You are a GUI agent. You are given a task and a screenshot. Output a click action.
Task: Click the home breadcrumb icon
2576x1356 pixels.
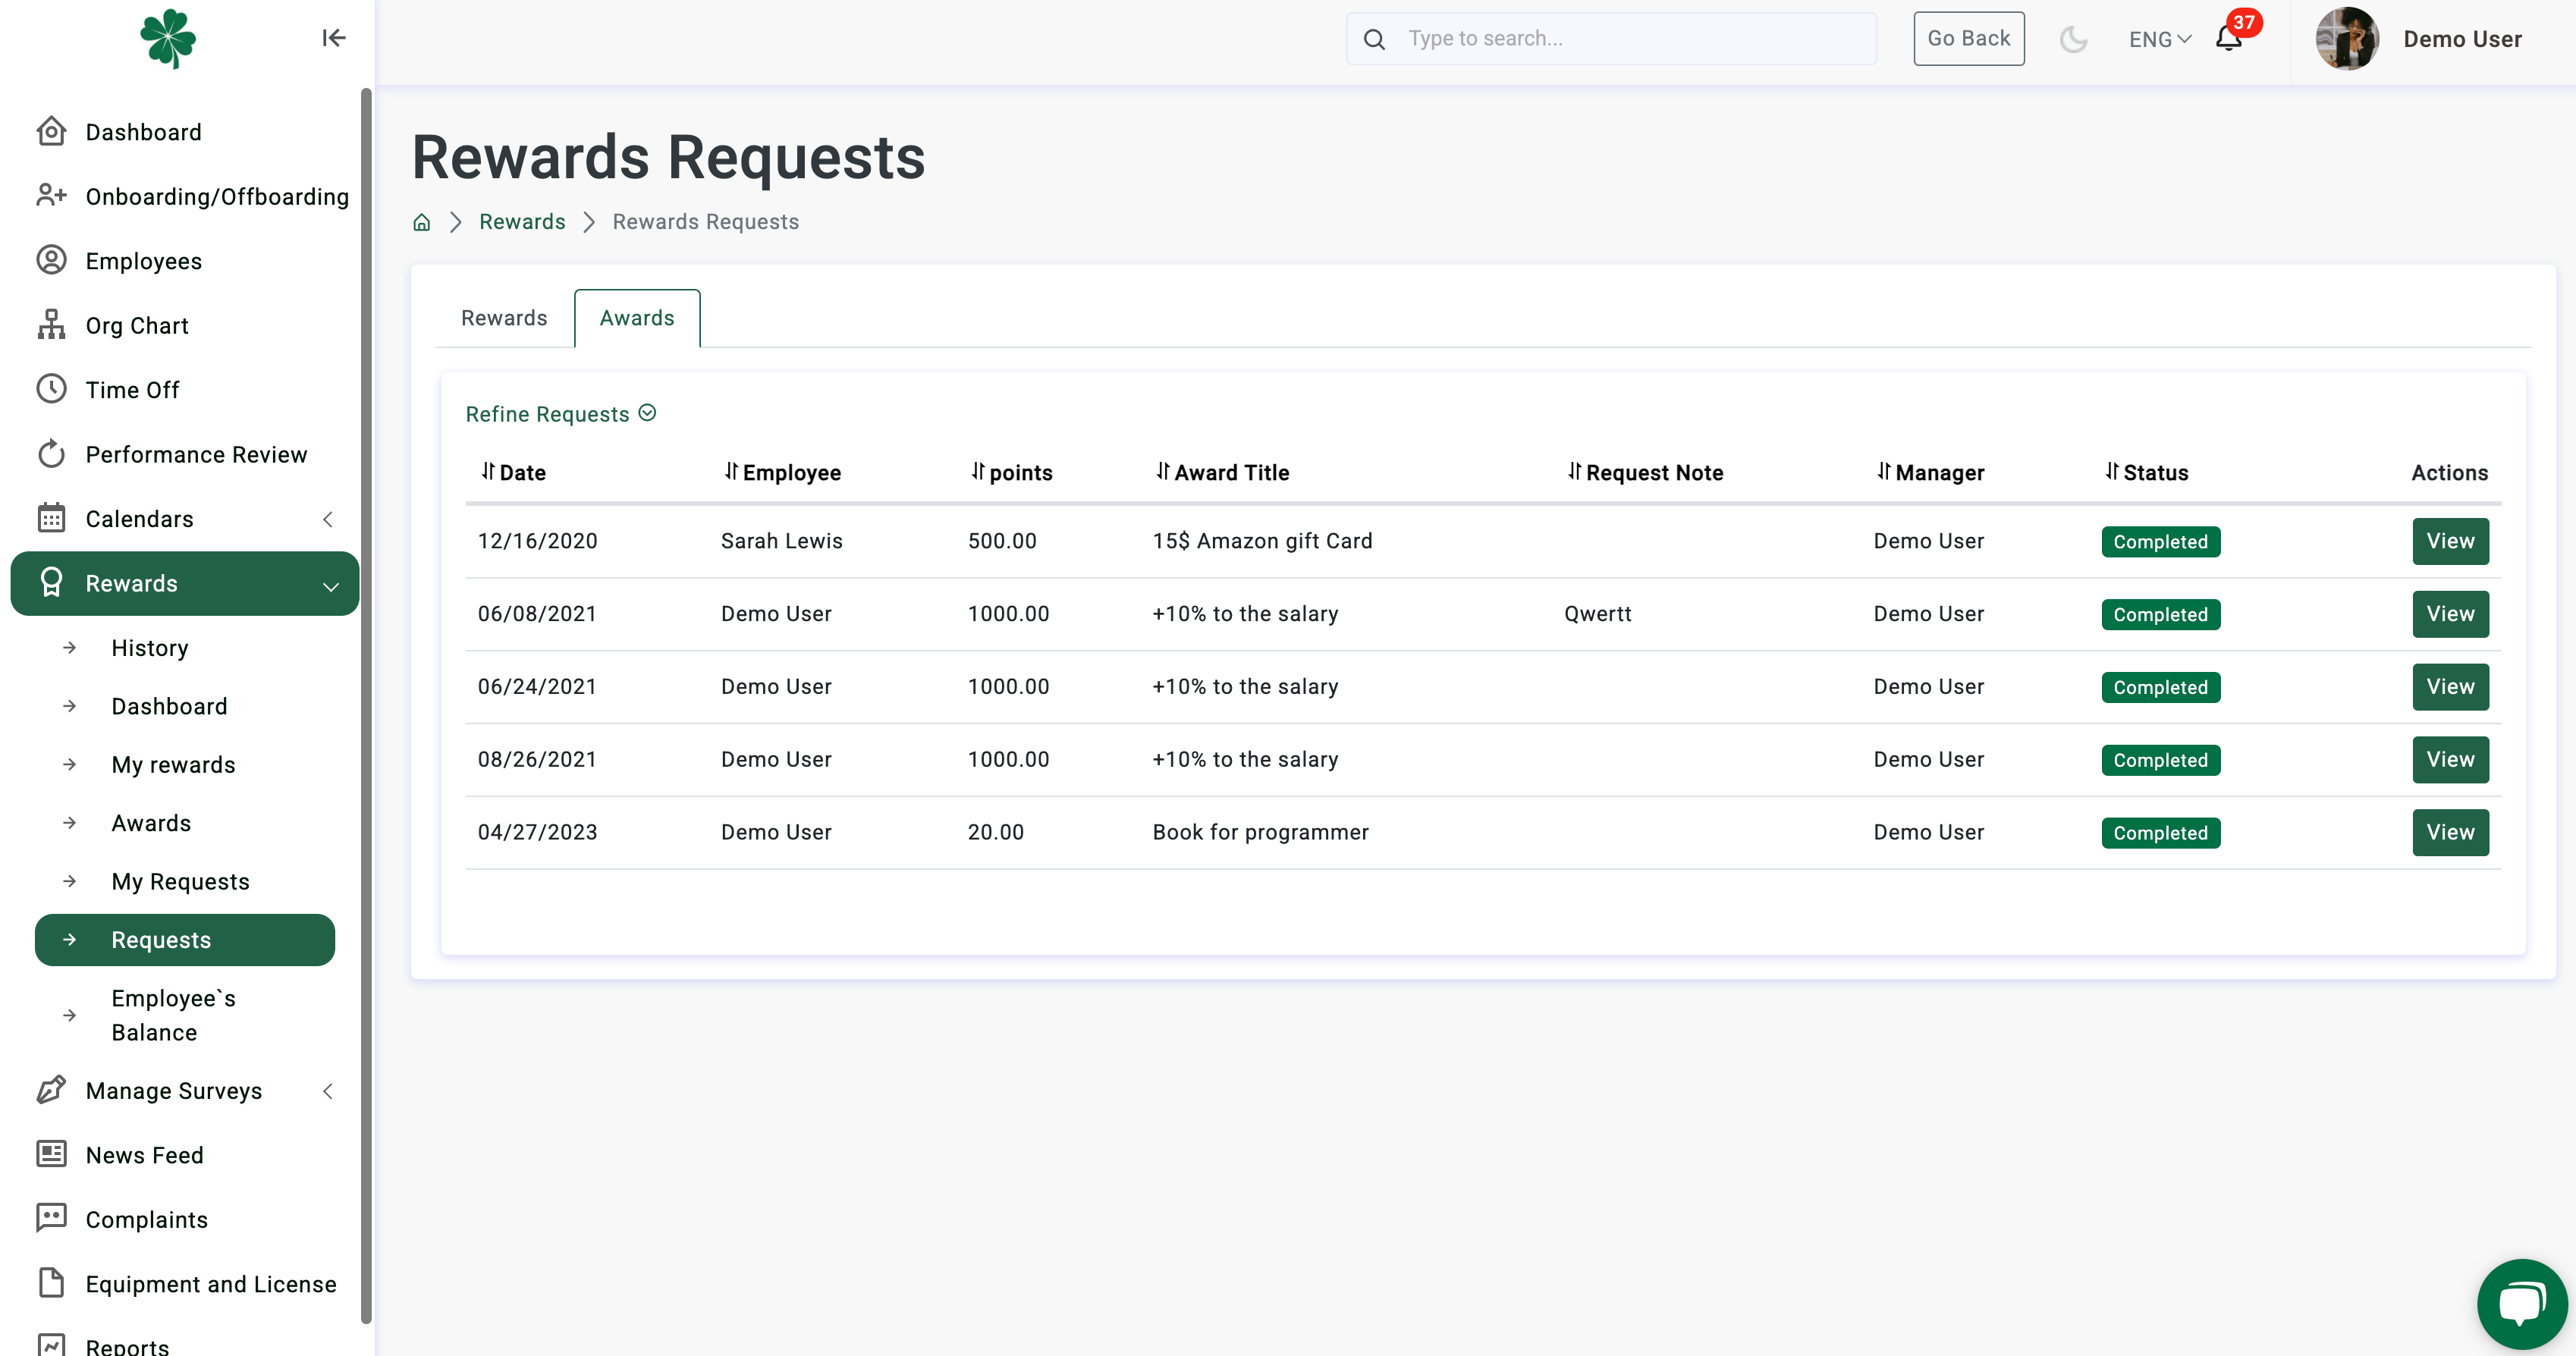click(422, 222)
